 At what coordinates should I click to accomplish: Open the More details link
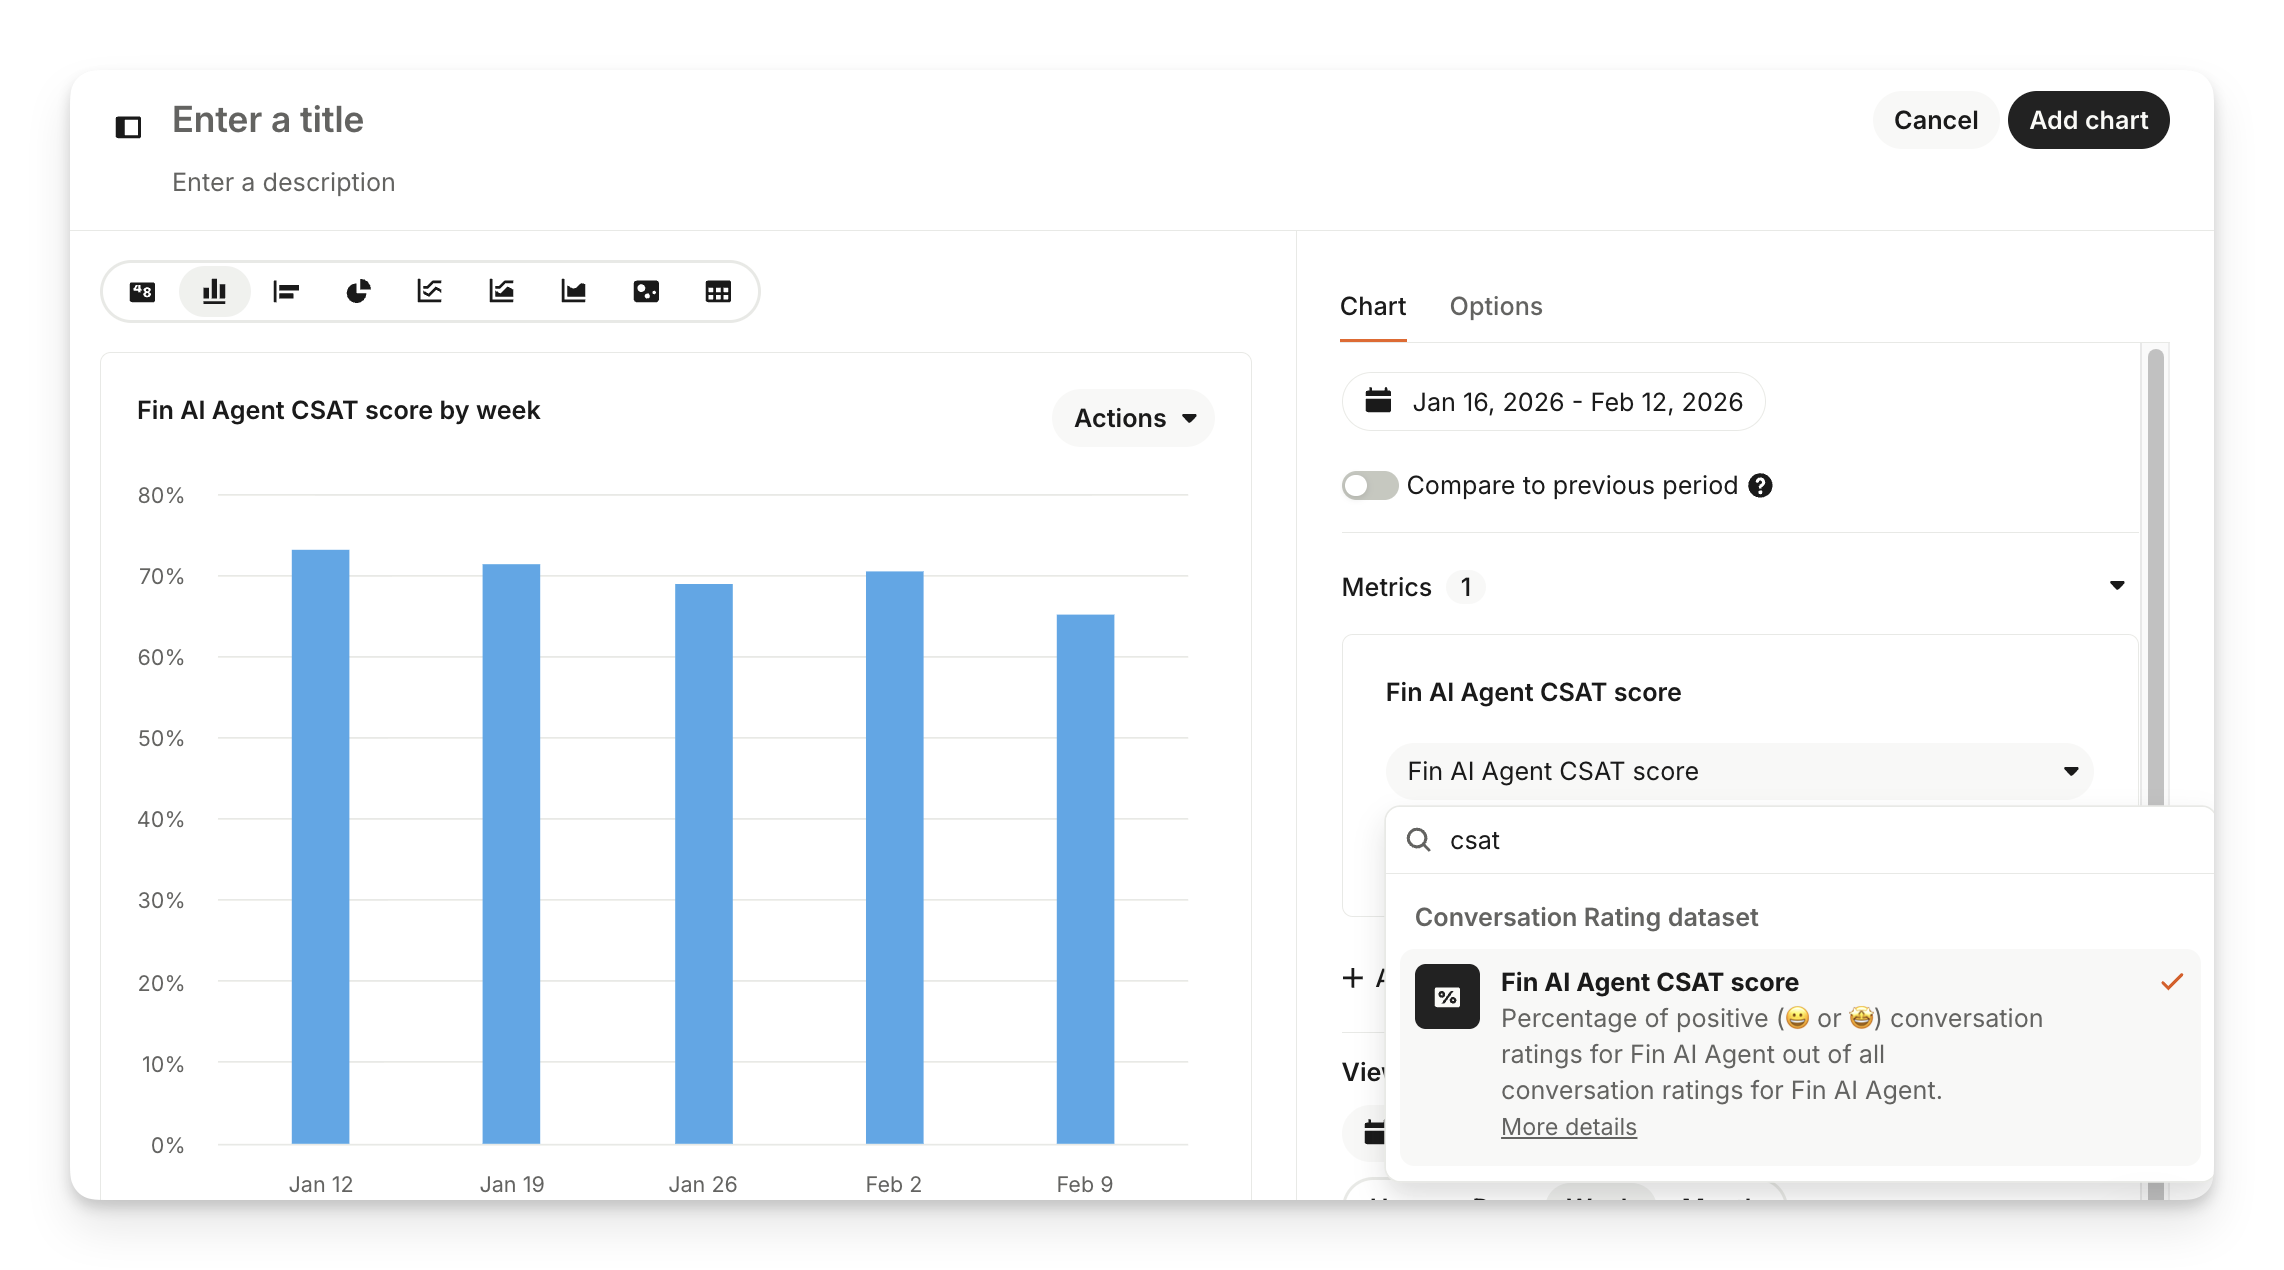1568,1127
